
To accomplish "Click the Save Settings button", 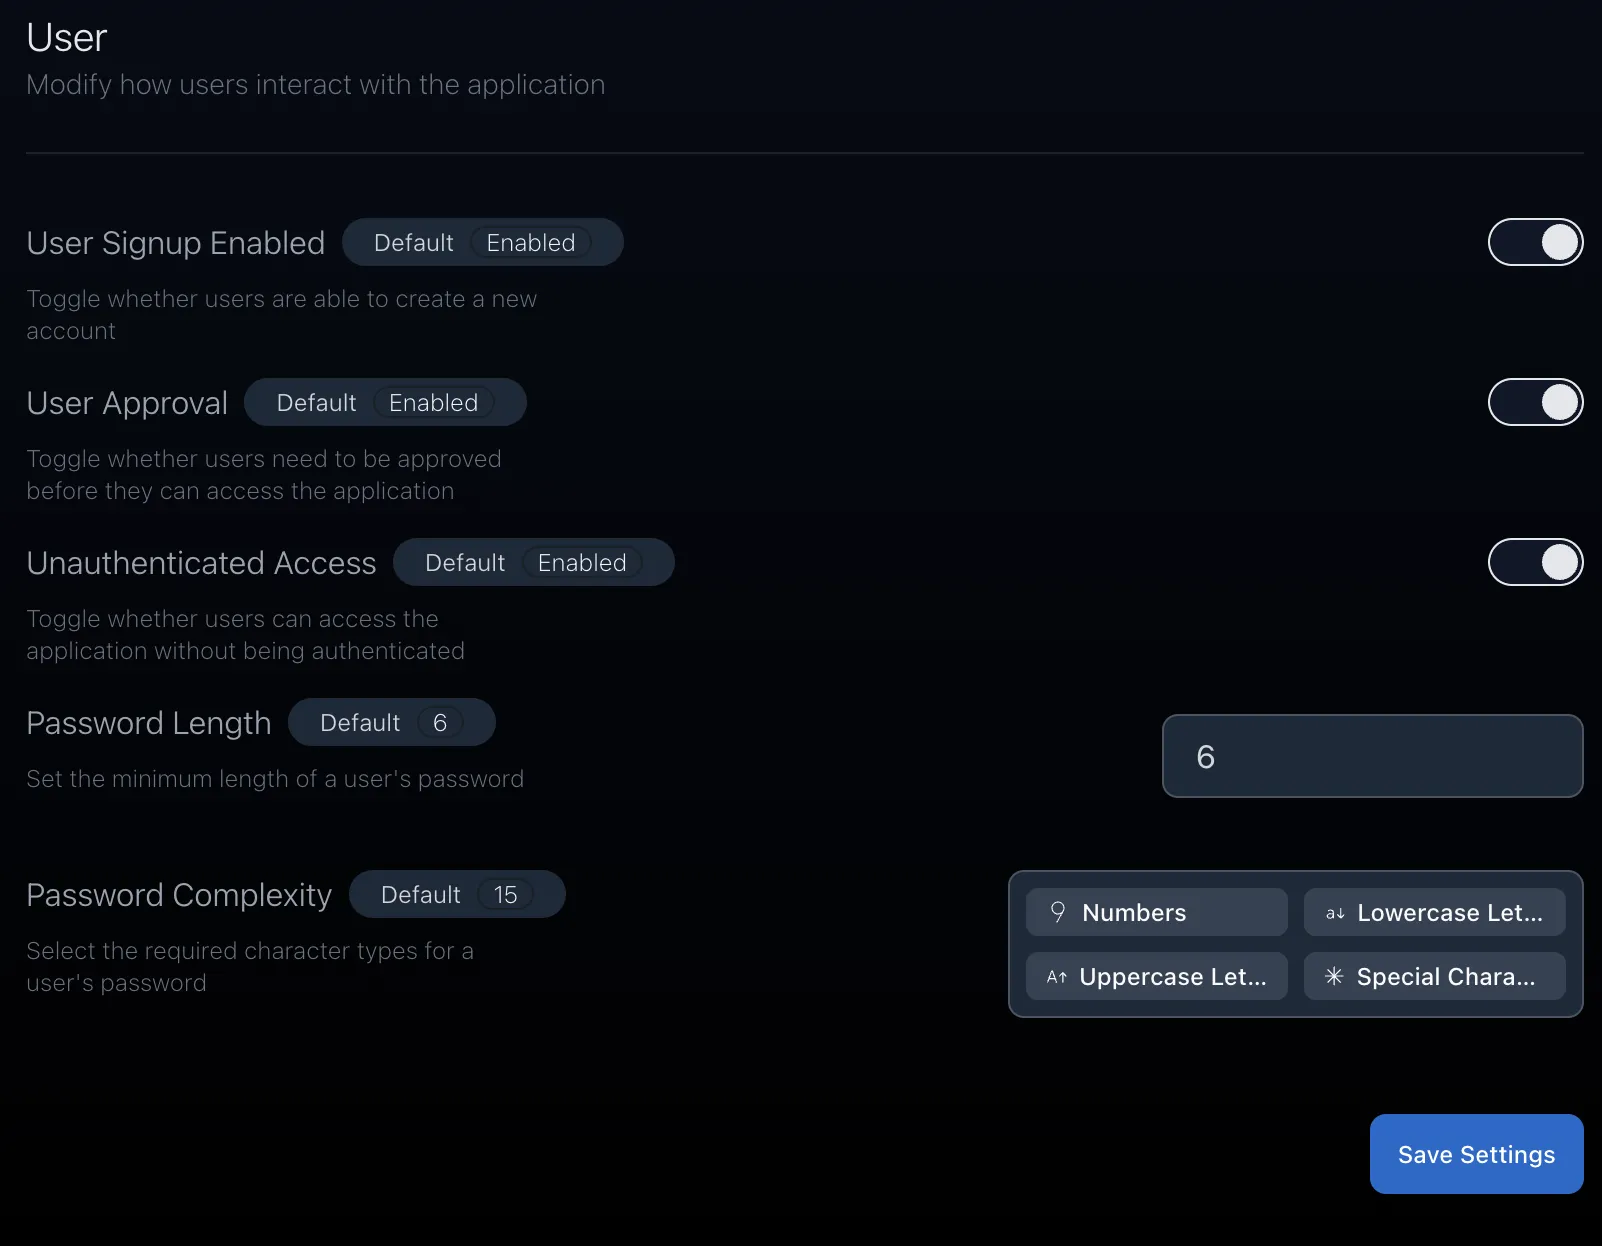I will coord(1476,1154).
